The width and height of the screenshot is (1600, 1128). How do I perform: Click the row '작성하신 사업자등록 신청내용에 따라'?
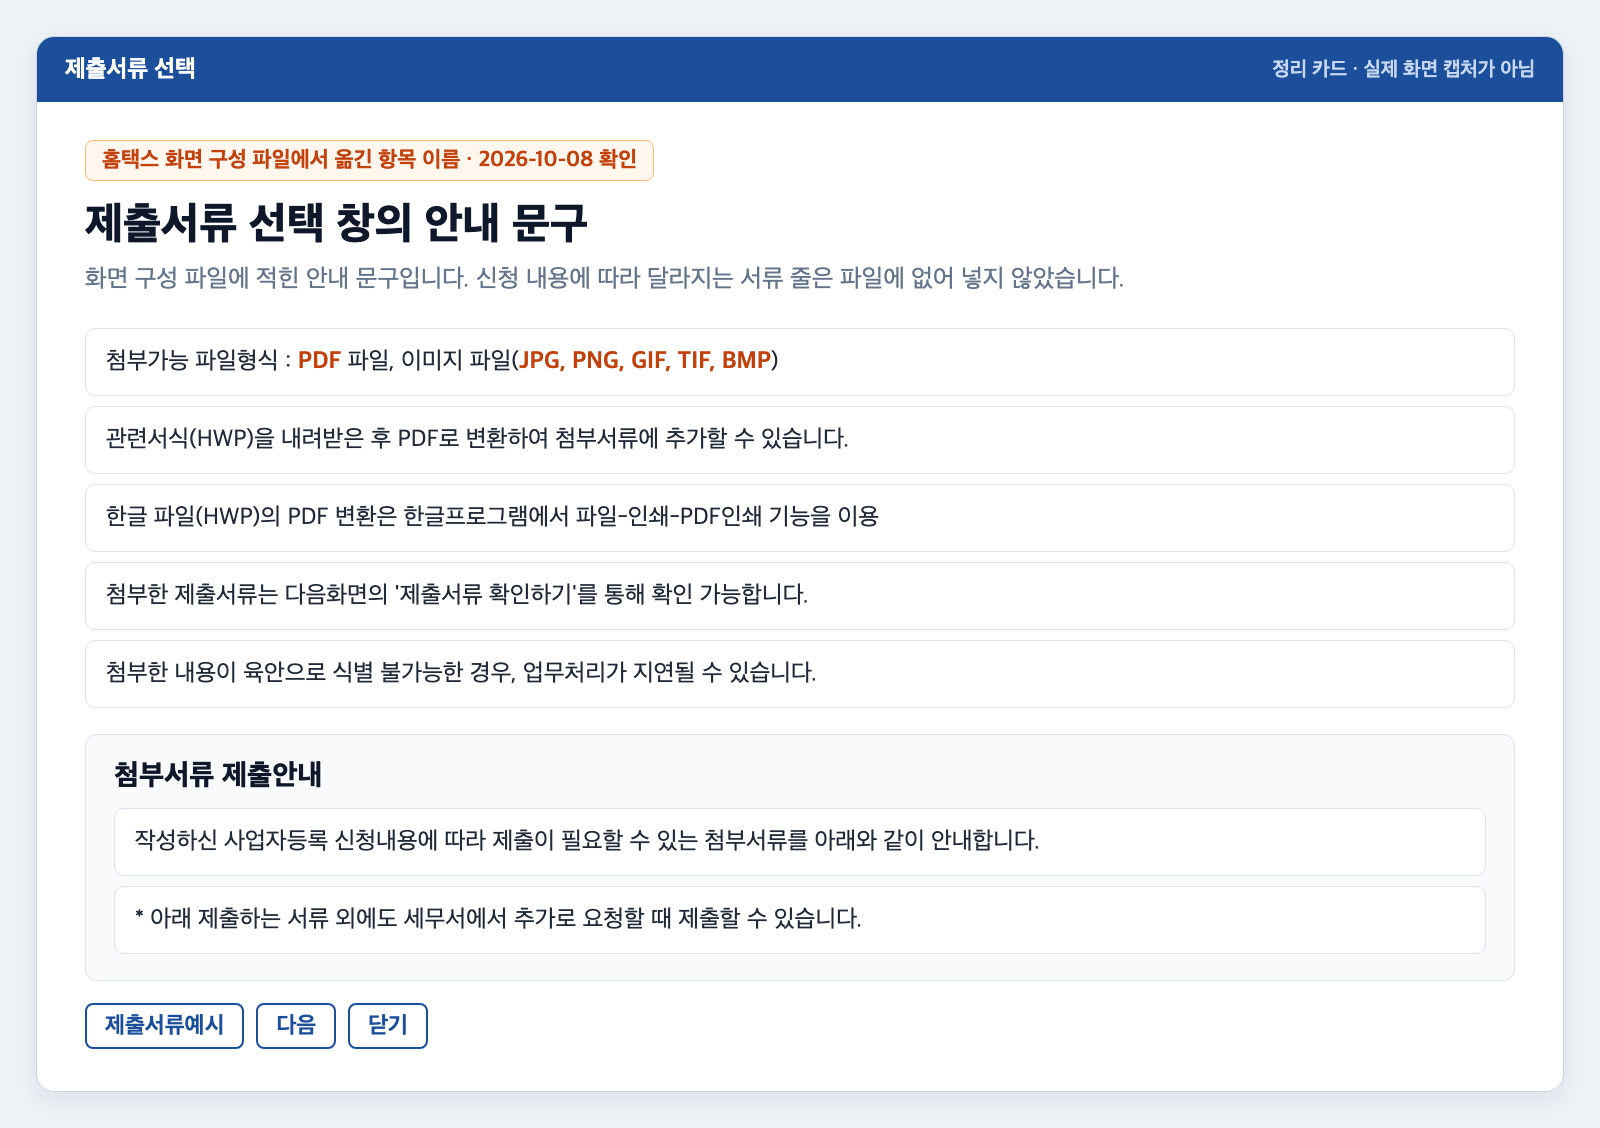pos(800,842)
